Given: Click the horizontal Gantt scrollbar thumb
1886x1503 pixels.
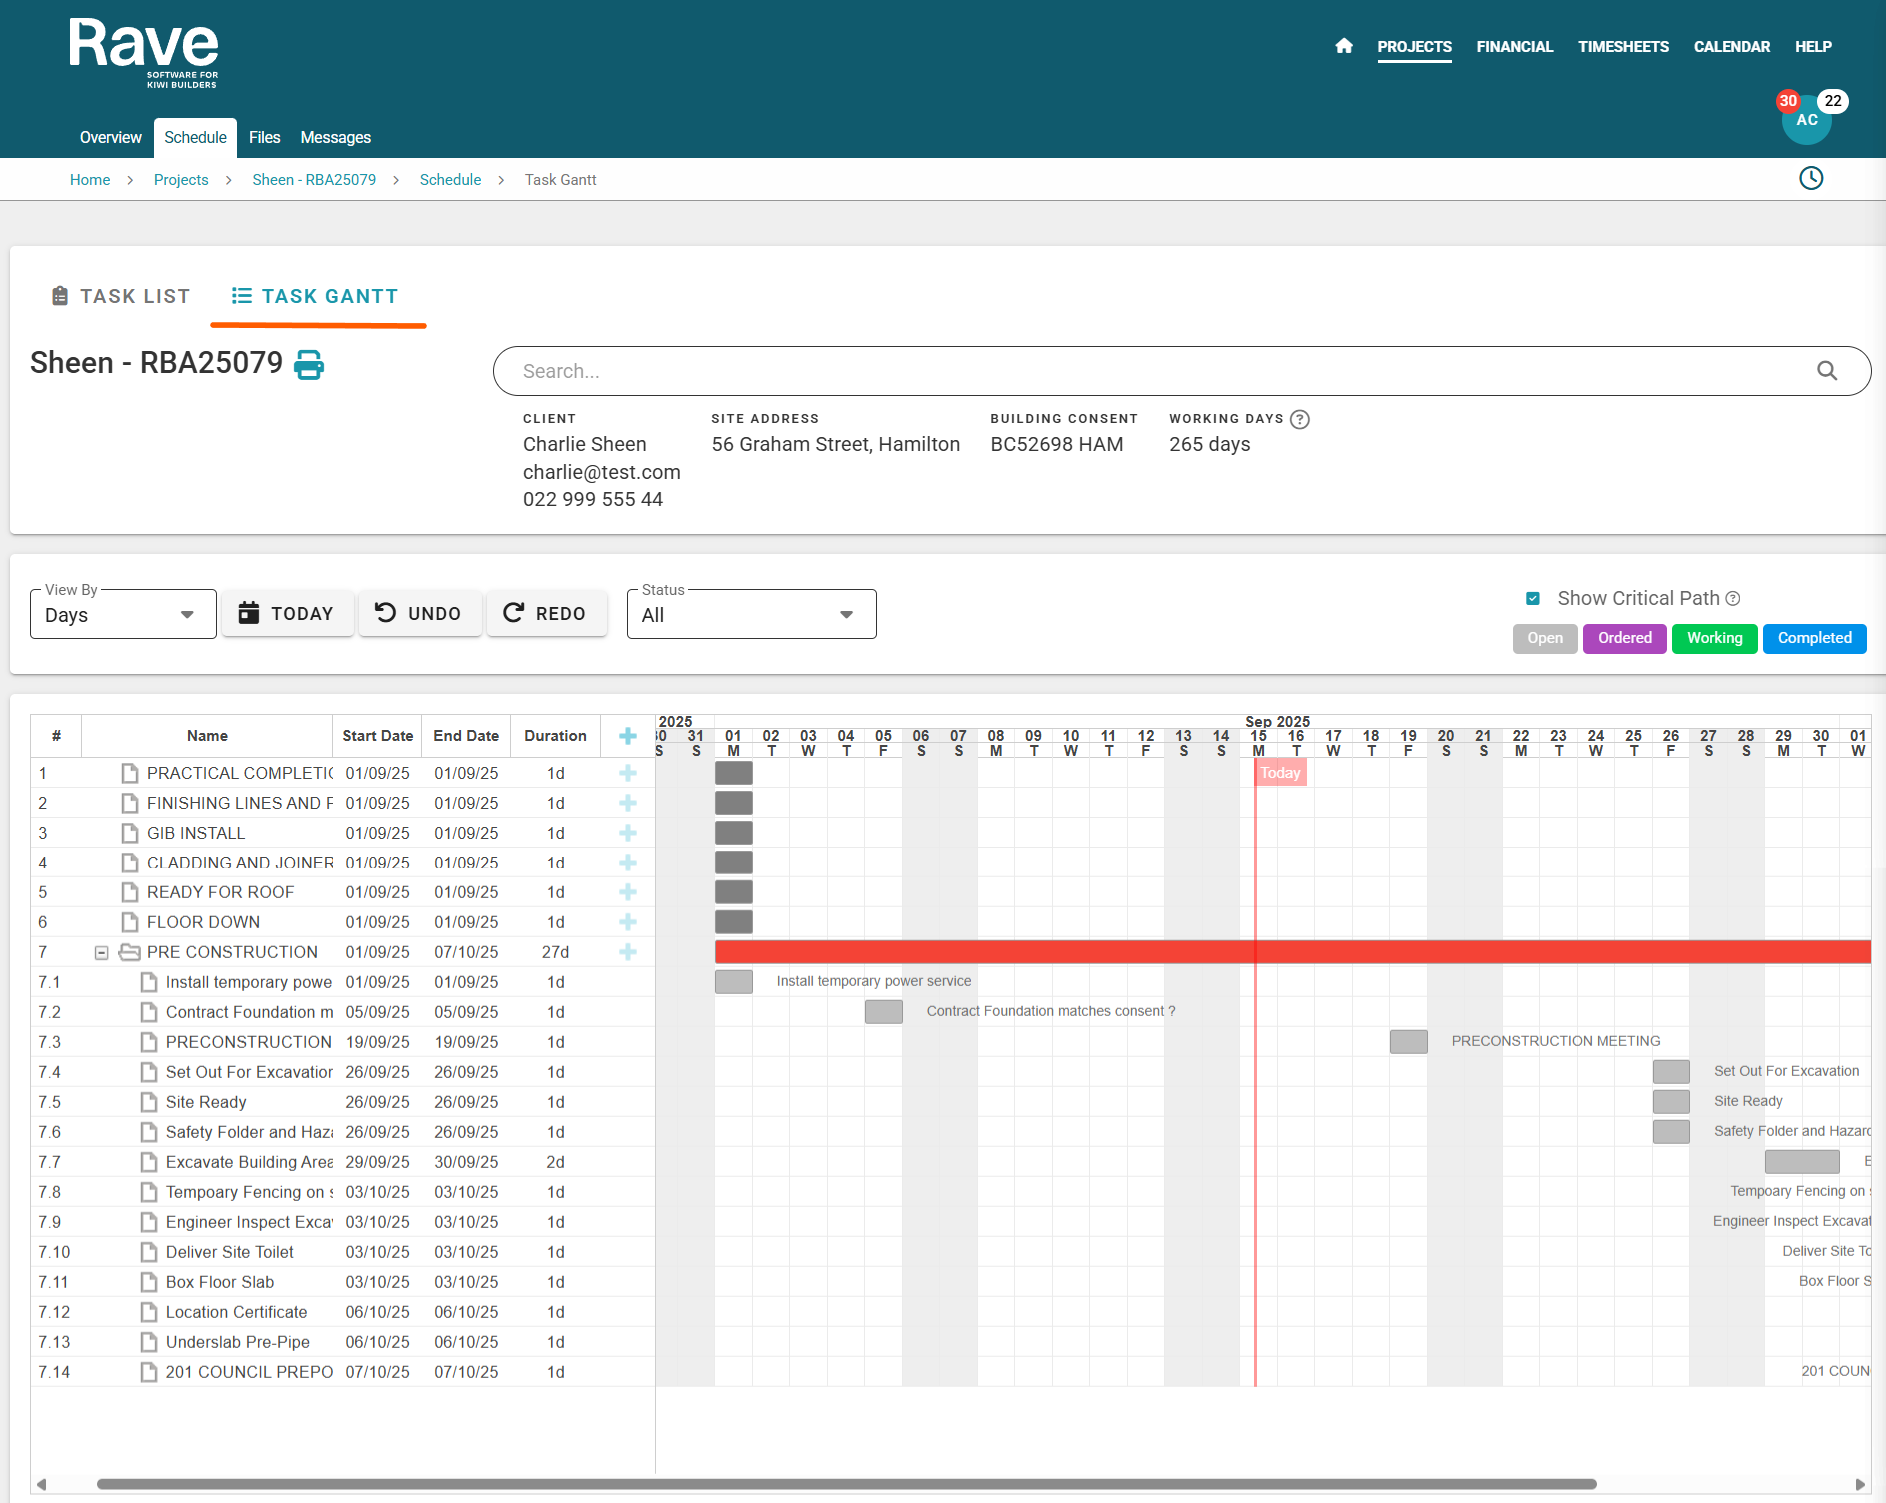Looking at the screenshot, I should 846,1484.
